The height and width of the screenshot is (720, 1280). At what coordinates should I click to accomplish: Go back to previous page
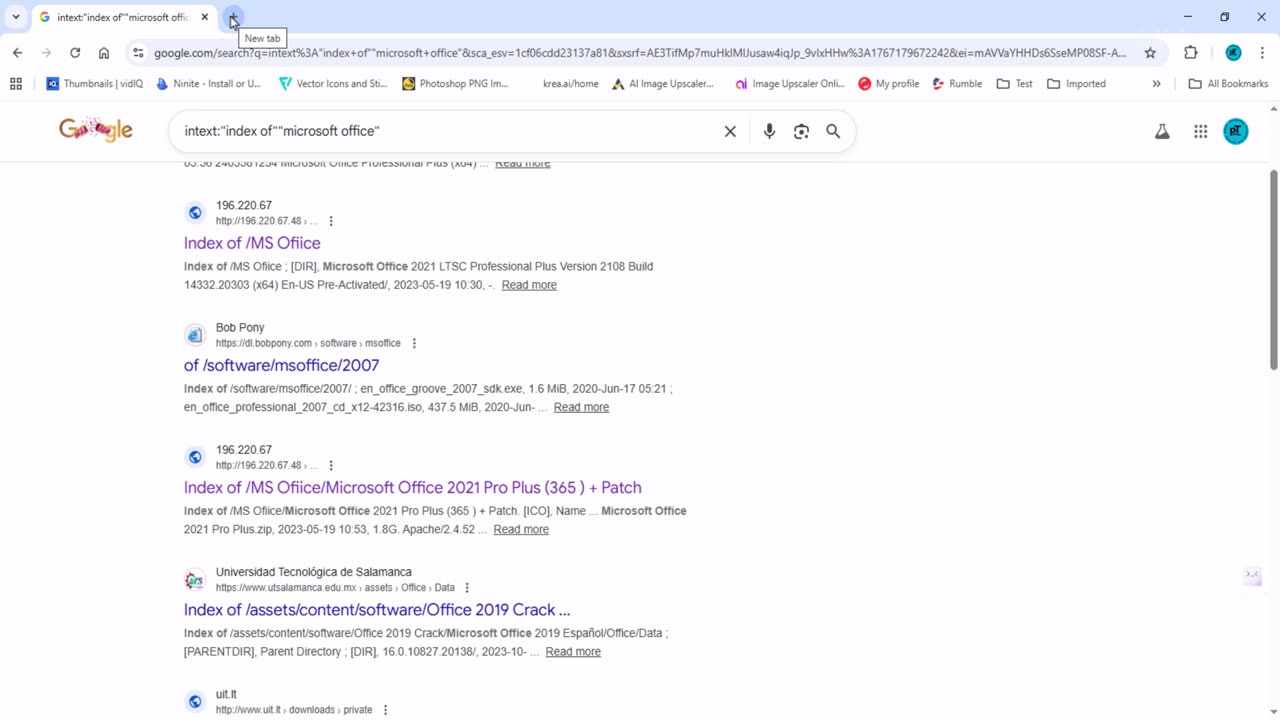point(18,53)
